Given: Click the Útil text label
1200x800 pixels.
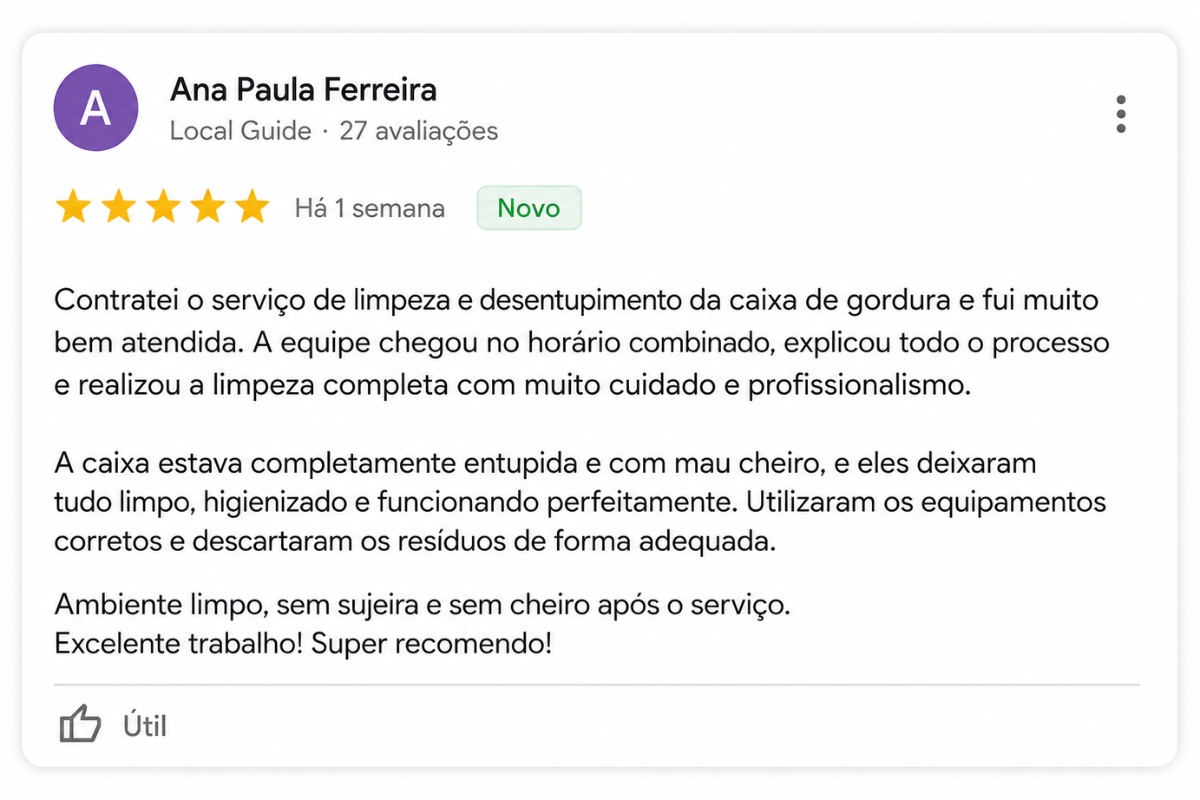Looking at the screenshot, I should point(144,725).
